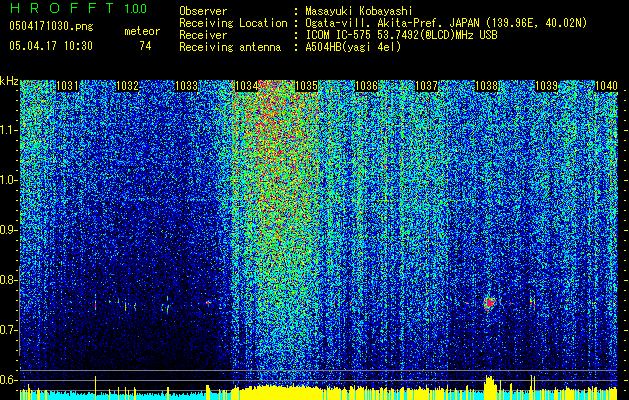Click the 'meteor' label

(x=142, y=31)
